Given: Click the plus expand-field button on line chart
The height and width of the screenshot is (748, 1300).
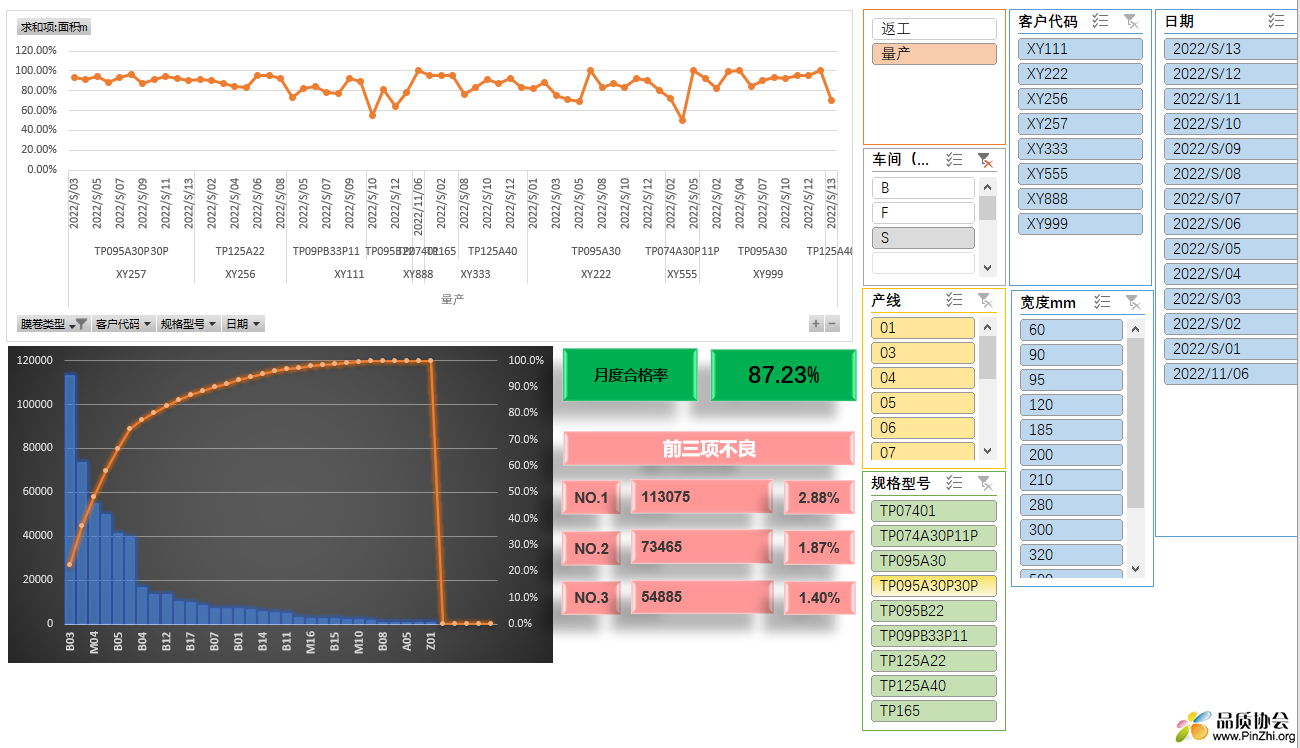Looking at the screenshot, I should tap(816, 323).
